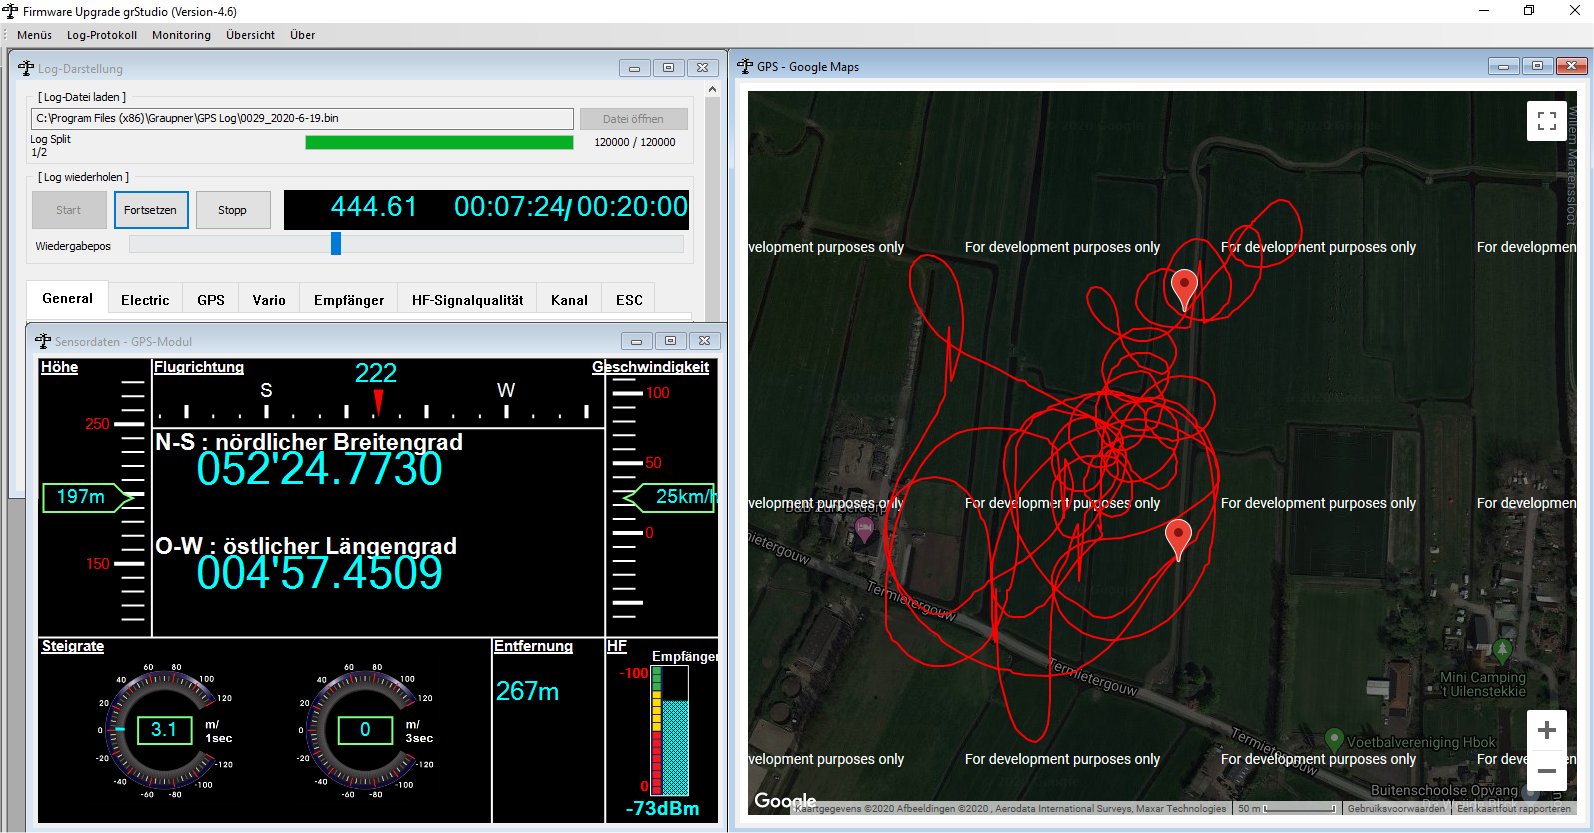Click the lower red map marker pin

1179,540
